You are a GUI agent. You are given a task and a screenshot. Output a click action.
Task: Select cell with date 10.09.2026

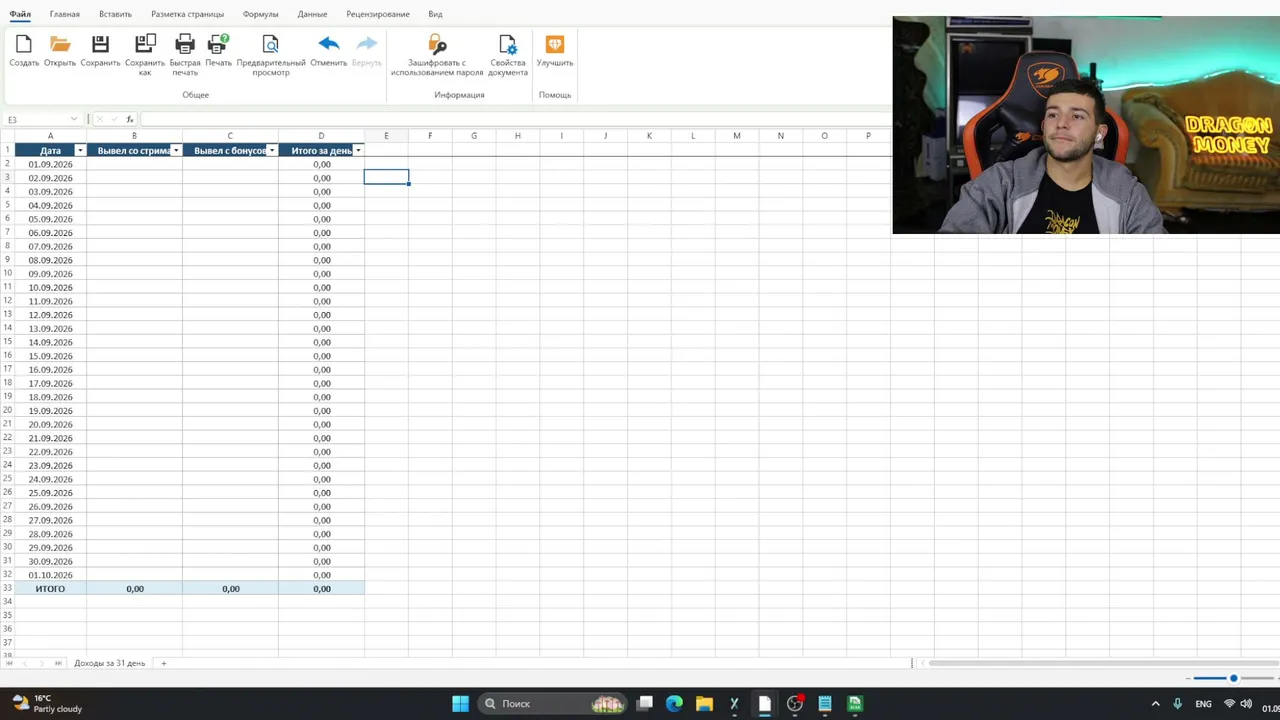[50, 287]
